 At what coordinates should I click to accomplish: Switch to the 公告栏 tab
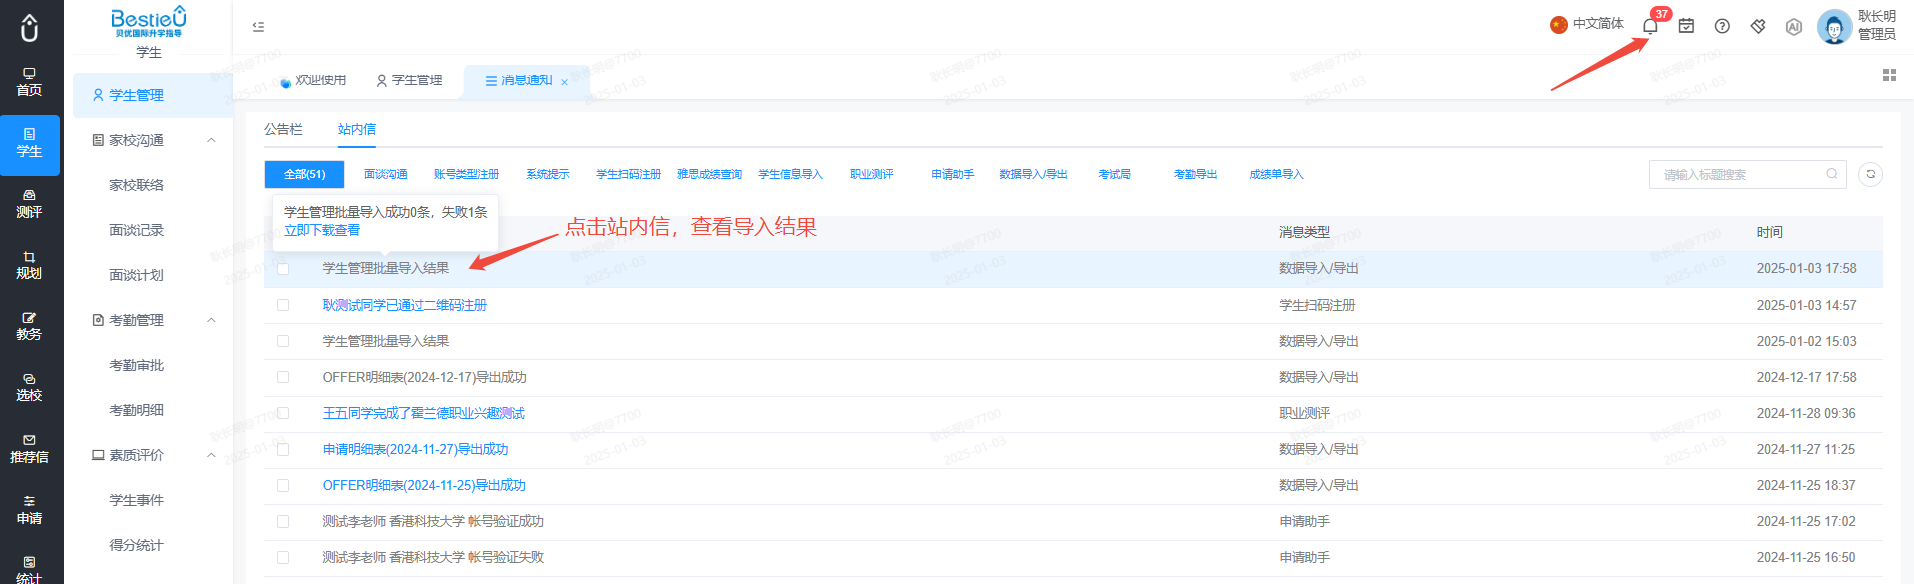coord(283,129)
